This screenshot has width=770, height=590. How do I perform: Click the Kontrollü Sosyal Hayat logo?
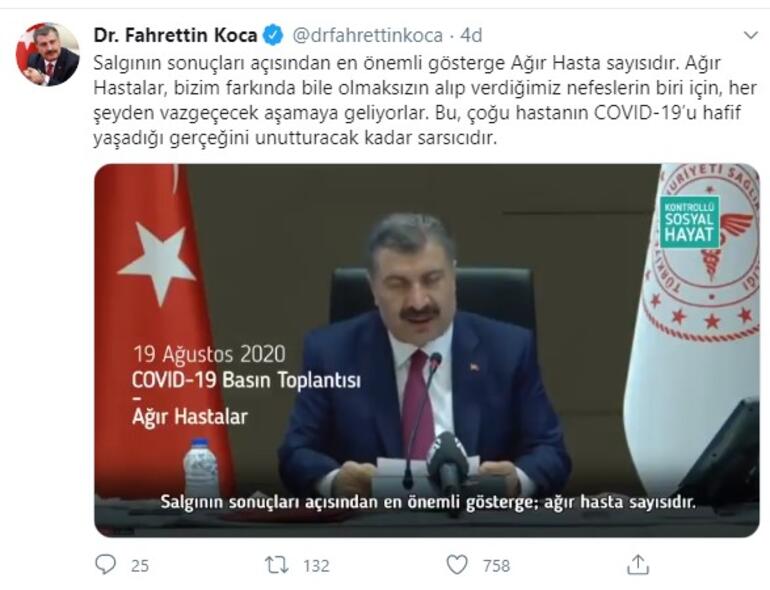click(x=689, y=222)
